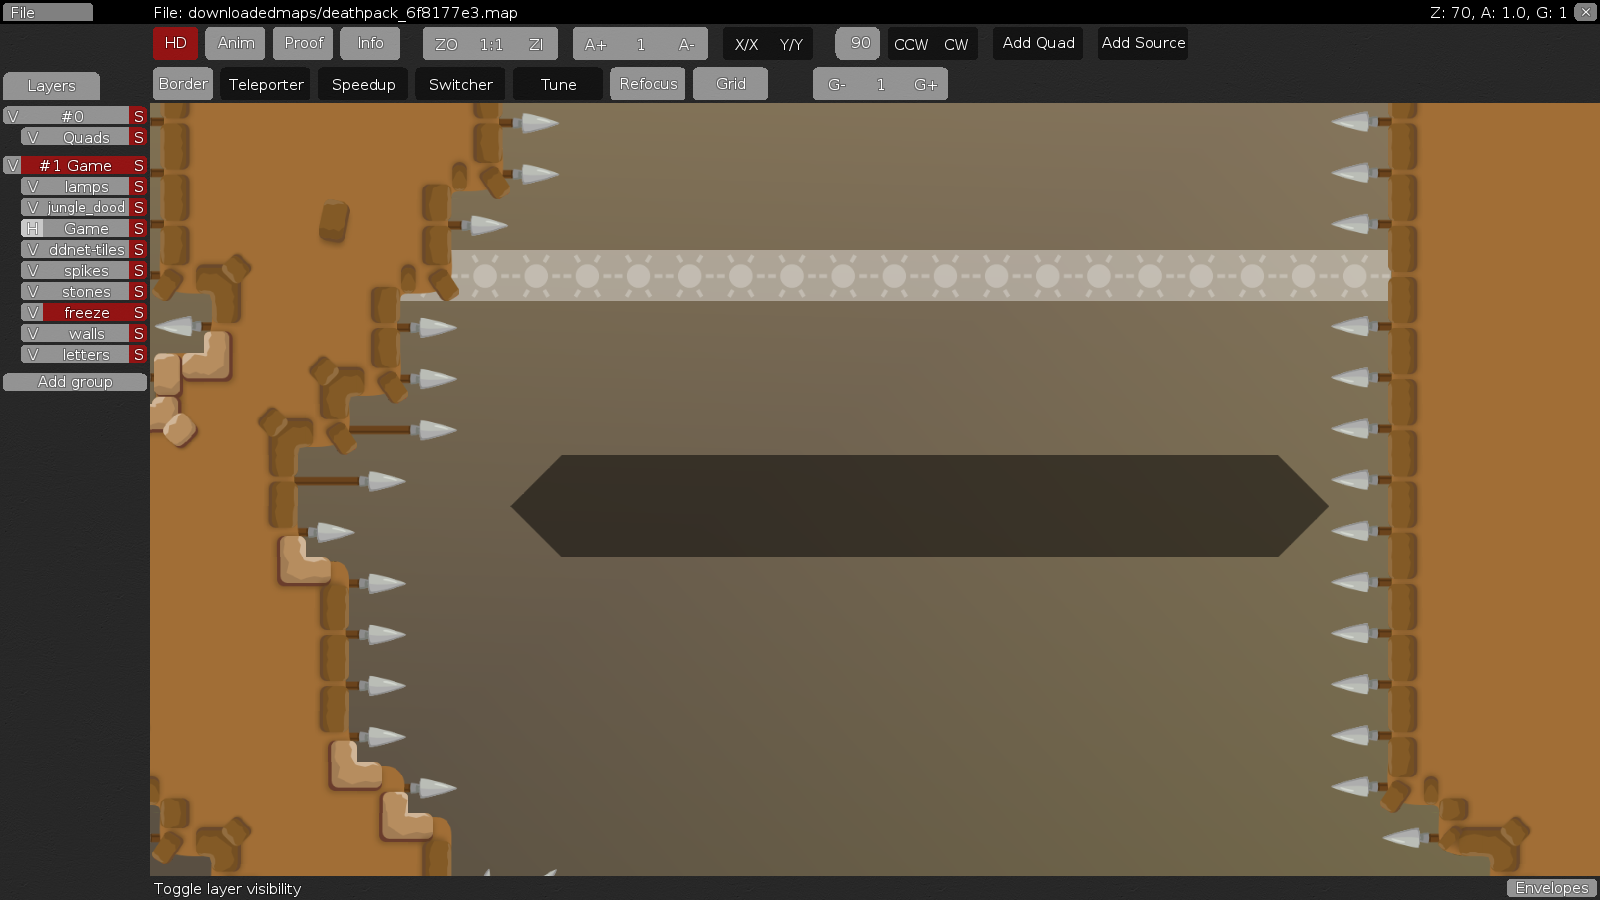
Task: Zoom in with the ZI icon
Action: 537,44
